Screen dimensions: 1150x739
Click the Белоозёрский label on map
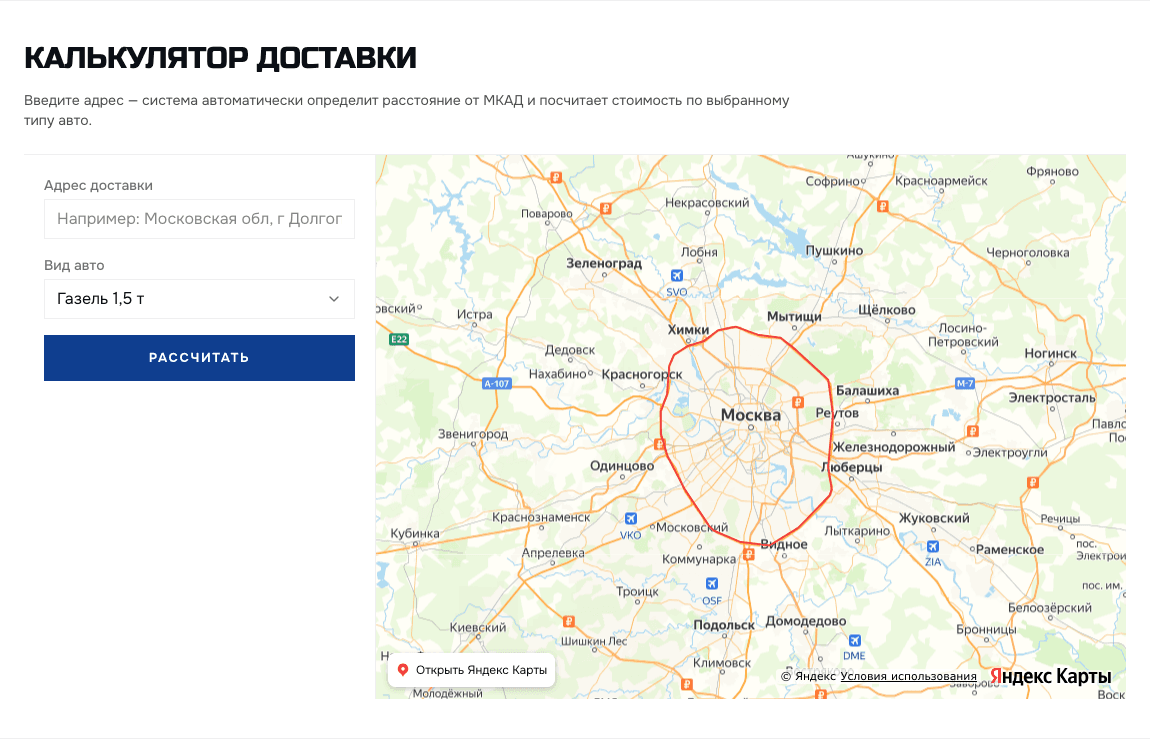point(1050,607)
